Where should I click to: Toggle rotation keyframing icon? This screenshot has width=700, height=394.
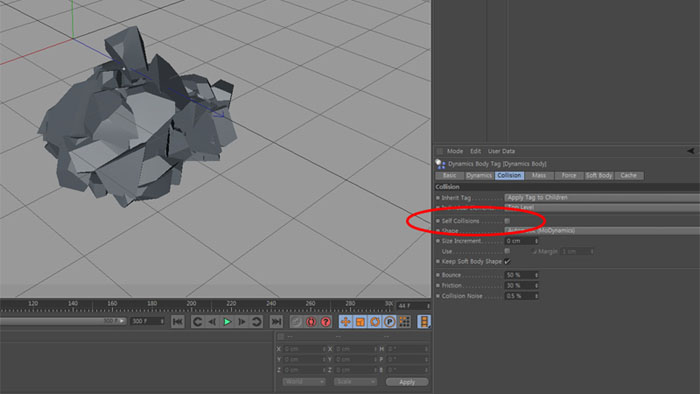pos(375,321)
